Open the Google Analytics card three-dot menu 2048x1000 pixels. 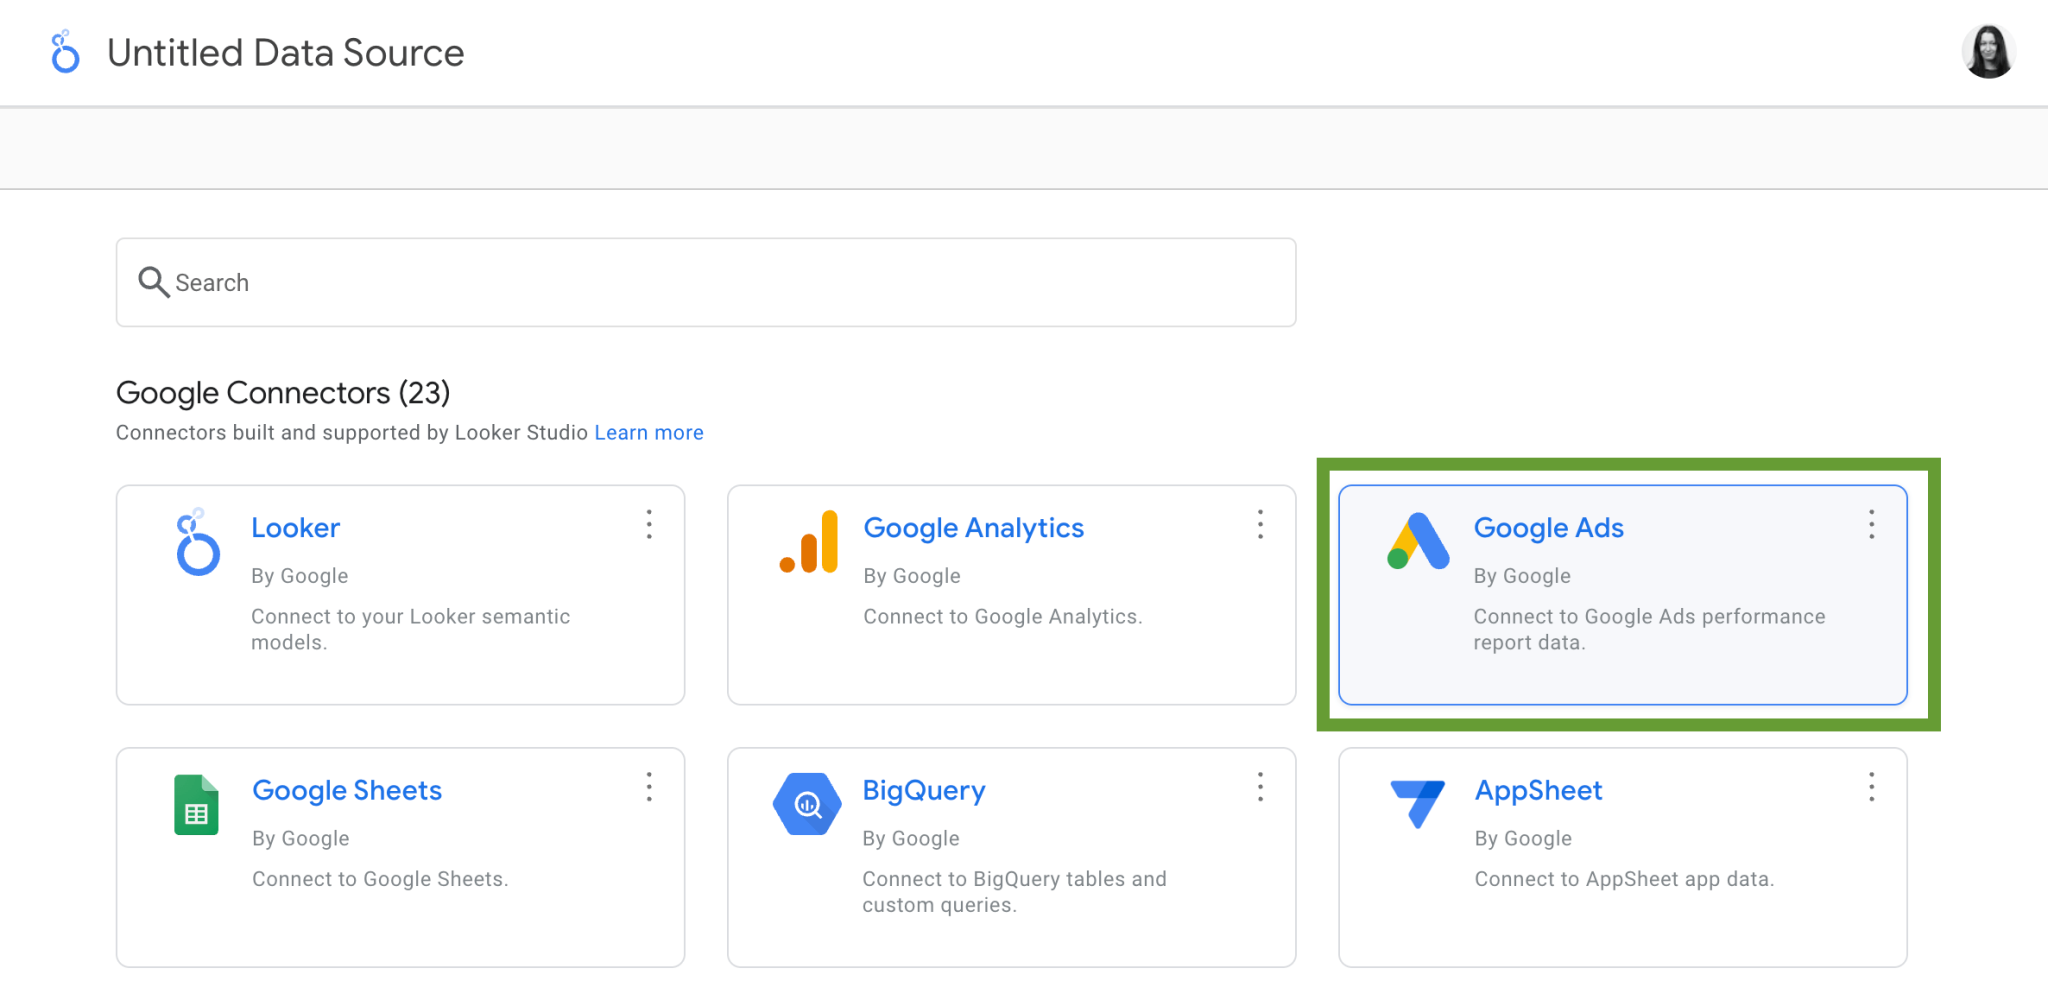click(x=1260, y=524)
